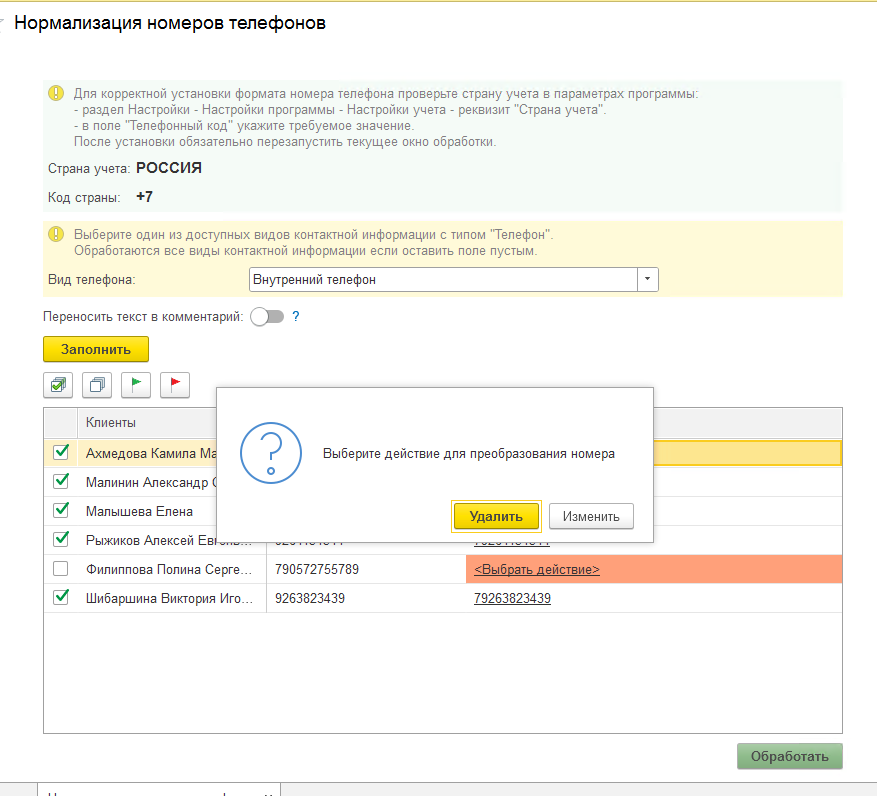Click the check all rows icon
The width and height of the screenshot is (877, 796).
coord(58,384)
